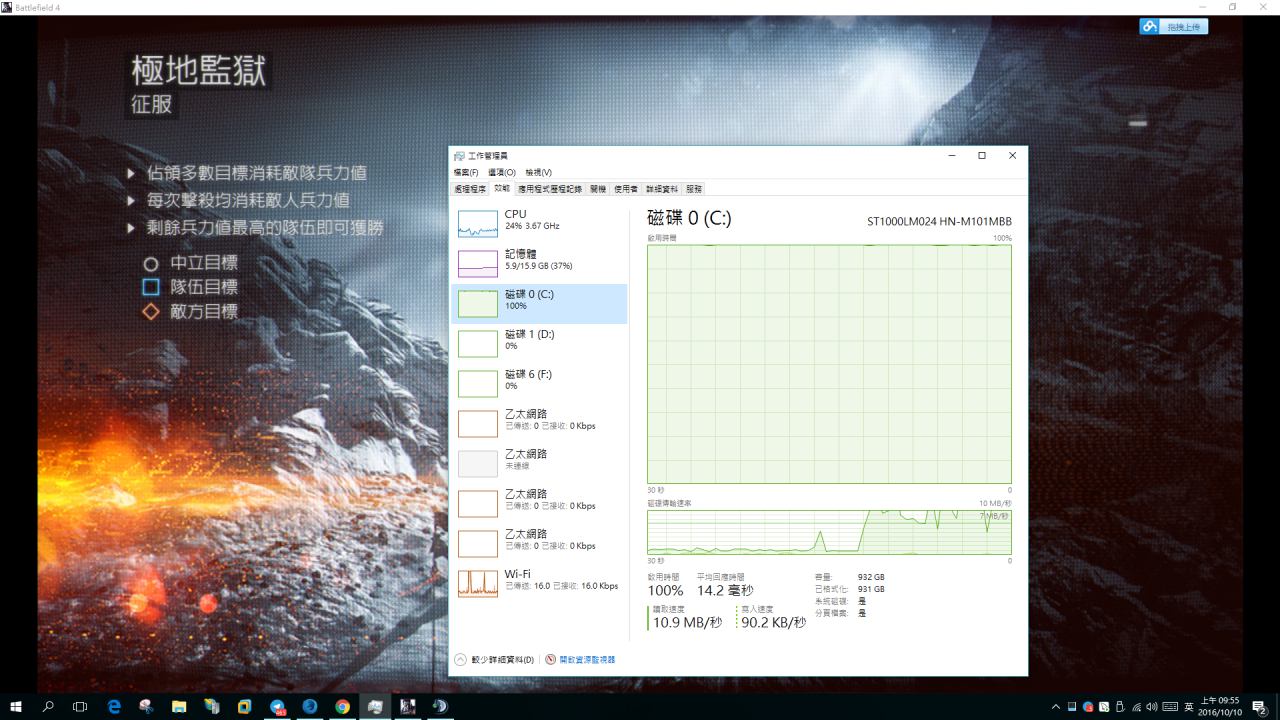Open the 檔案(F) menu in Task Manager

(x=466, y=173)
